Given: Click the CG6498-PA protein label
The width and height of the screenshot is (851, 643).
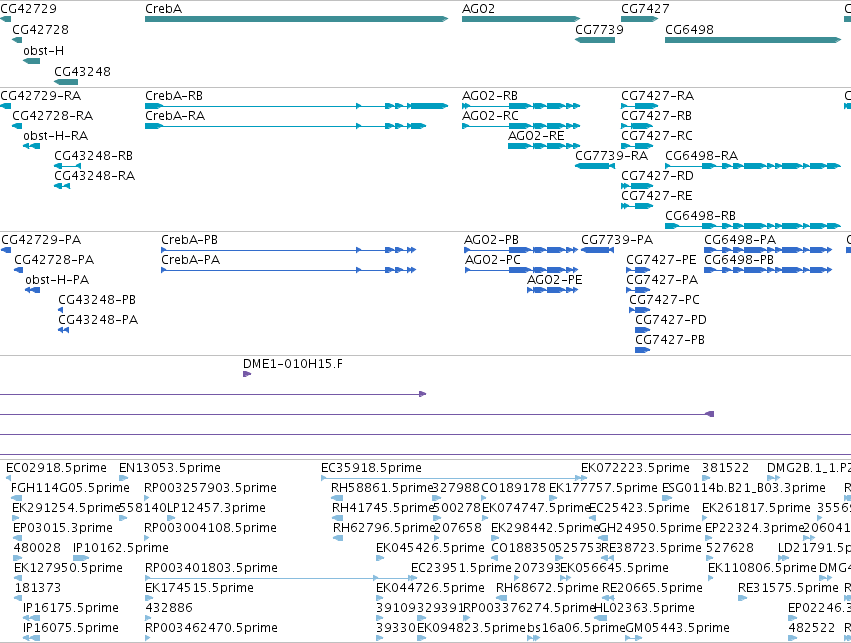Looking at the screenshot, I should click(740, 240).
